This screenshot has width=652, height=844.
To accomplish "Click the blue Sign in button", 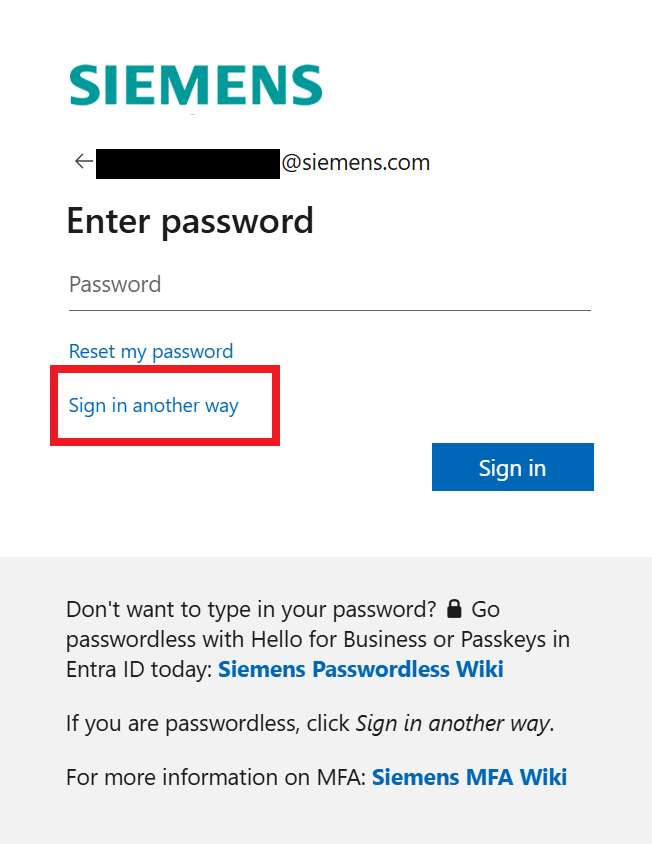I will (x=512, y=466).
